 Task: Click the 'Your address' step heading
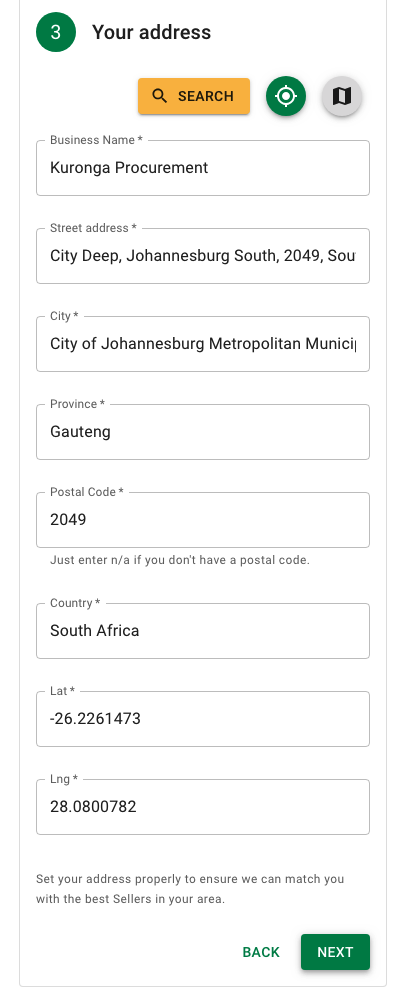pyautogui.click(x=151, y=32)
